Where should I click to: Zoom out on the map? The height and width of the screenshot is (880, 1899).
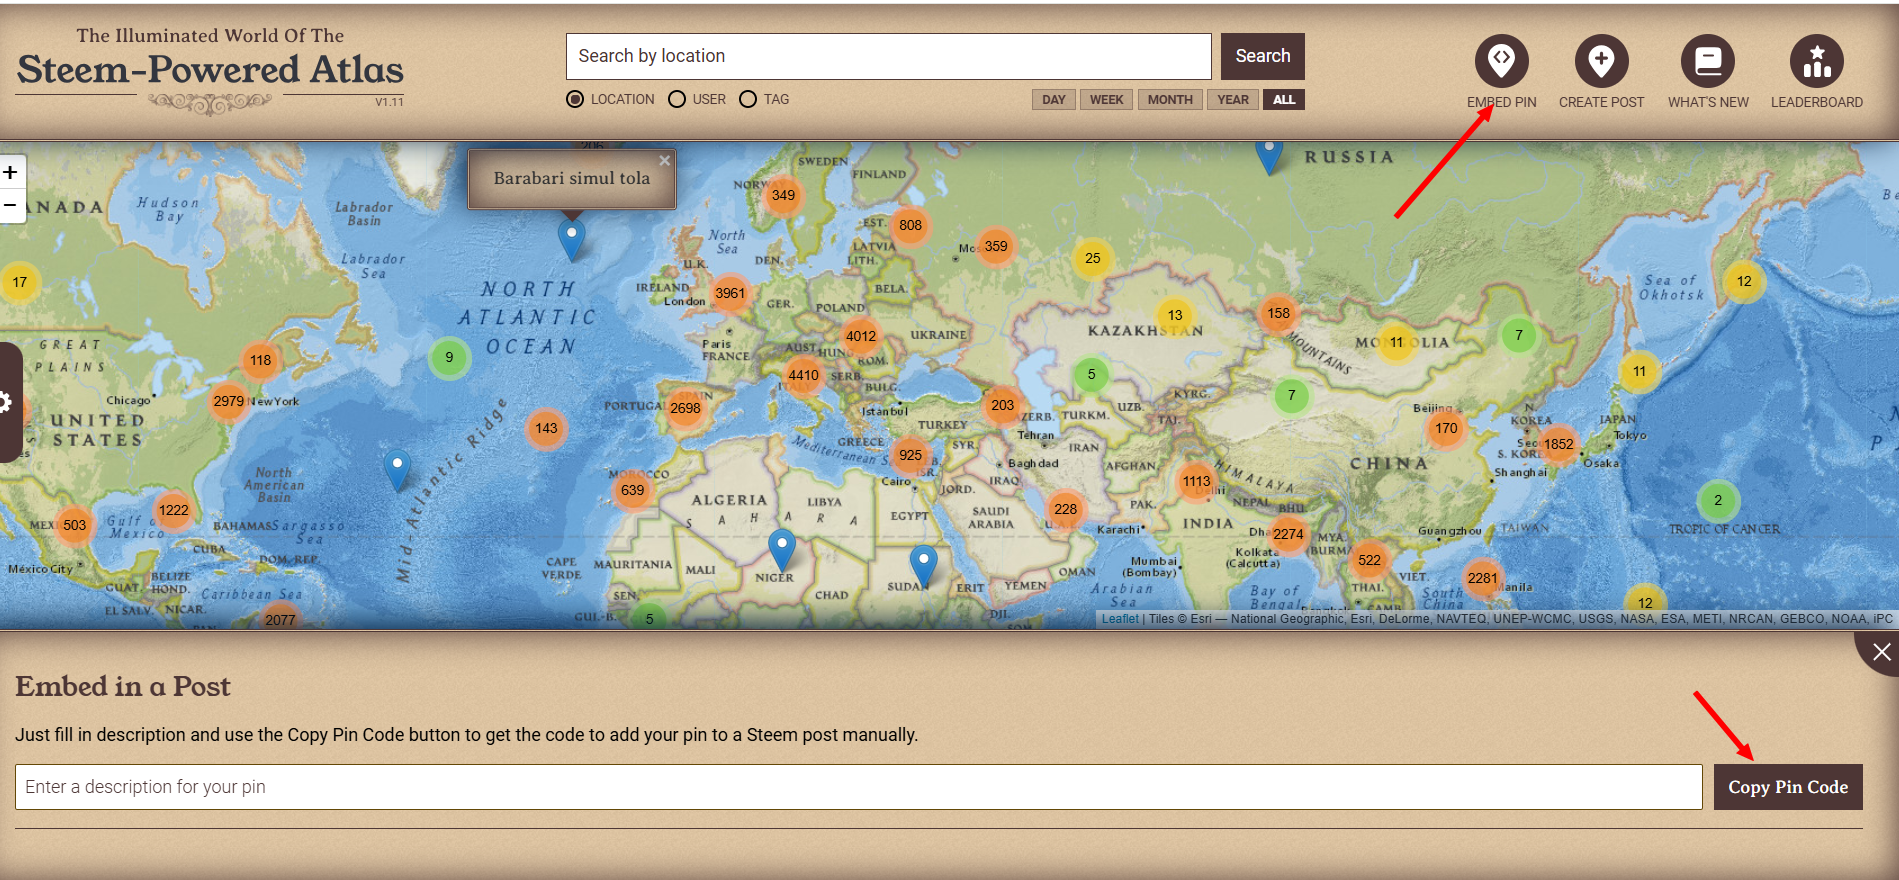(x=11, y=206)
